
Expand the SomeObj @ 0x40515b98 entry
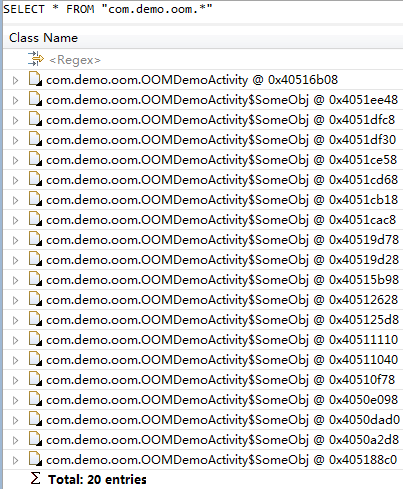(15, 280)
